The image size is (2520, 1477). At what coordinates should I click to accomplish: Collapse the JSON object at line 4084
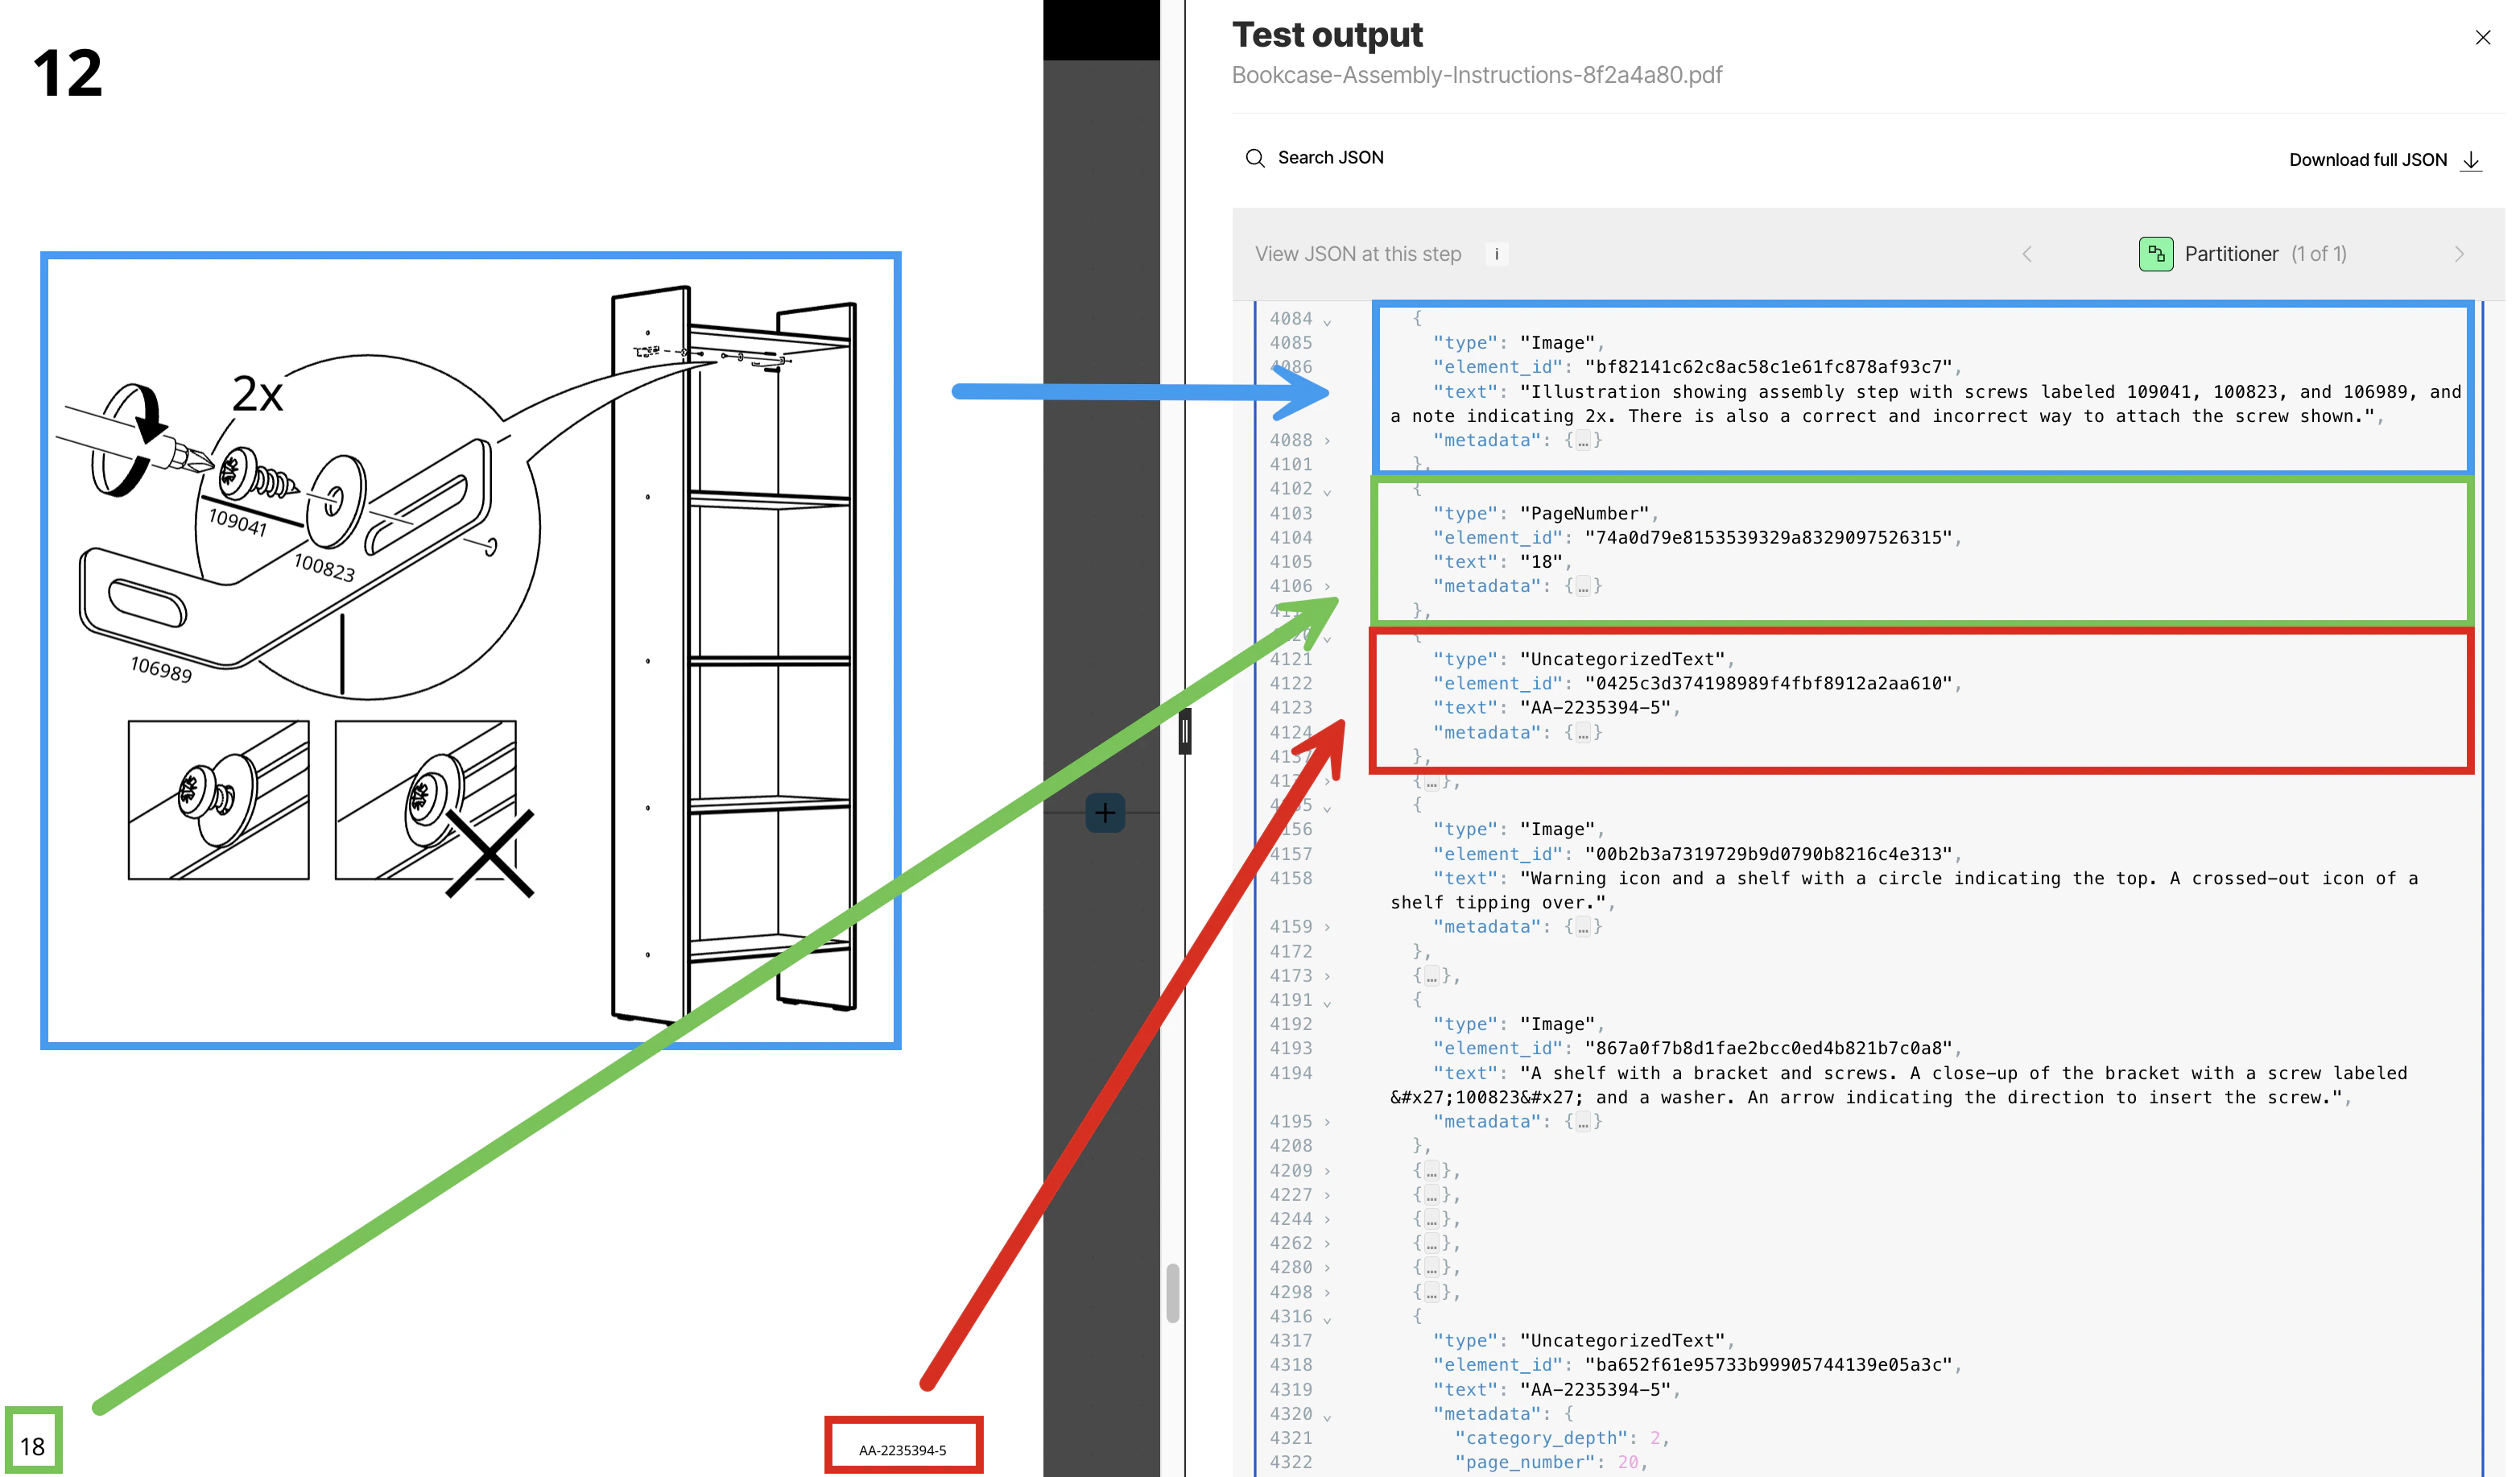coord(1327,320)
